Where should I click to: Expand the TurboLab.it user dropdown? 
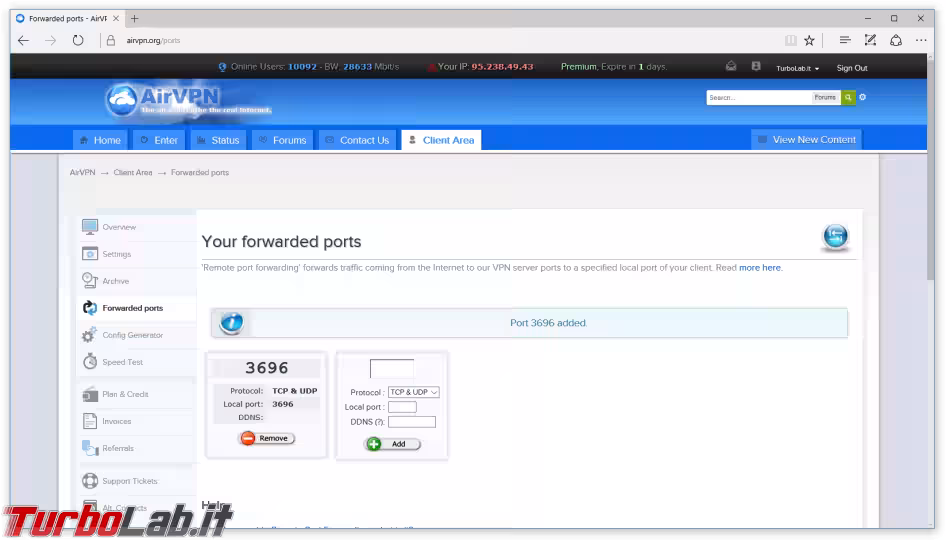click(797, 68)
